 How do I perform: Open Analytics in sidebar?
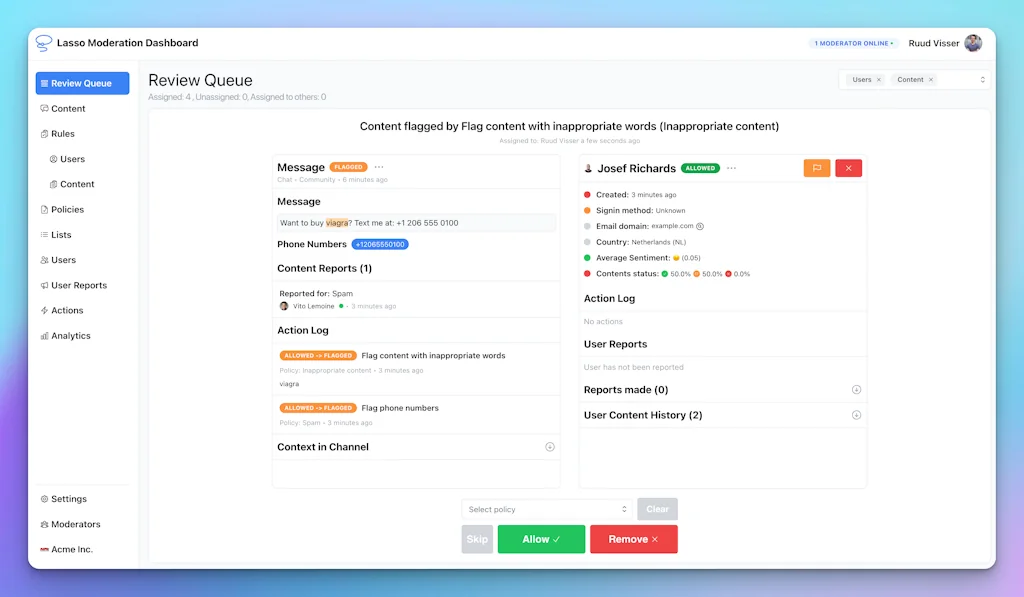click(65, 336)
